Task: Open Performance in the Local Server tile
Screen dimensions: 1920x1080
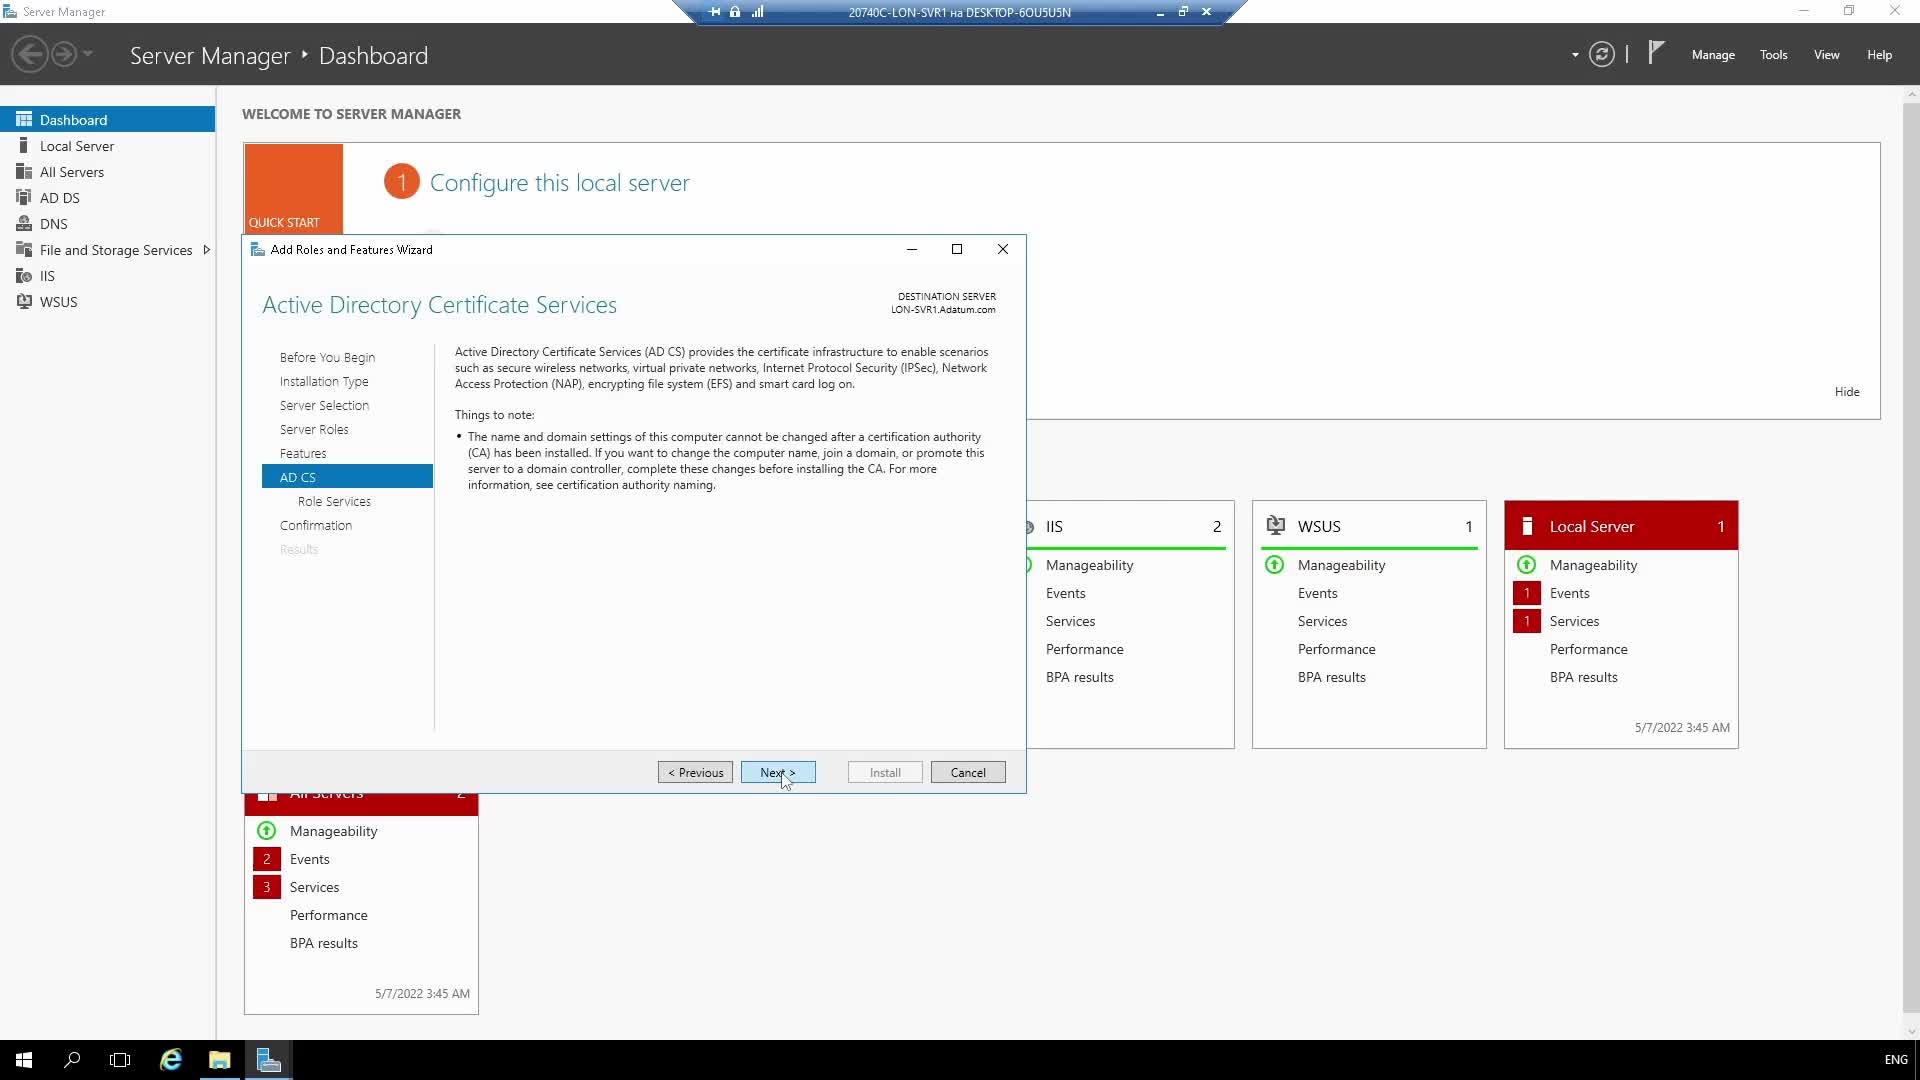Action: (x=1588, y=649)
